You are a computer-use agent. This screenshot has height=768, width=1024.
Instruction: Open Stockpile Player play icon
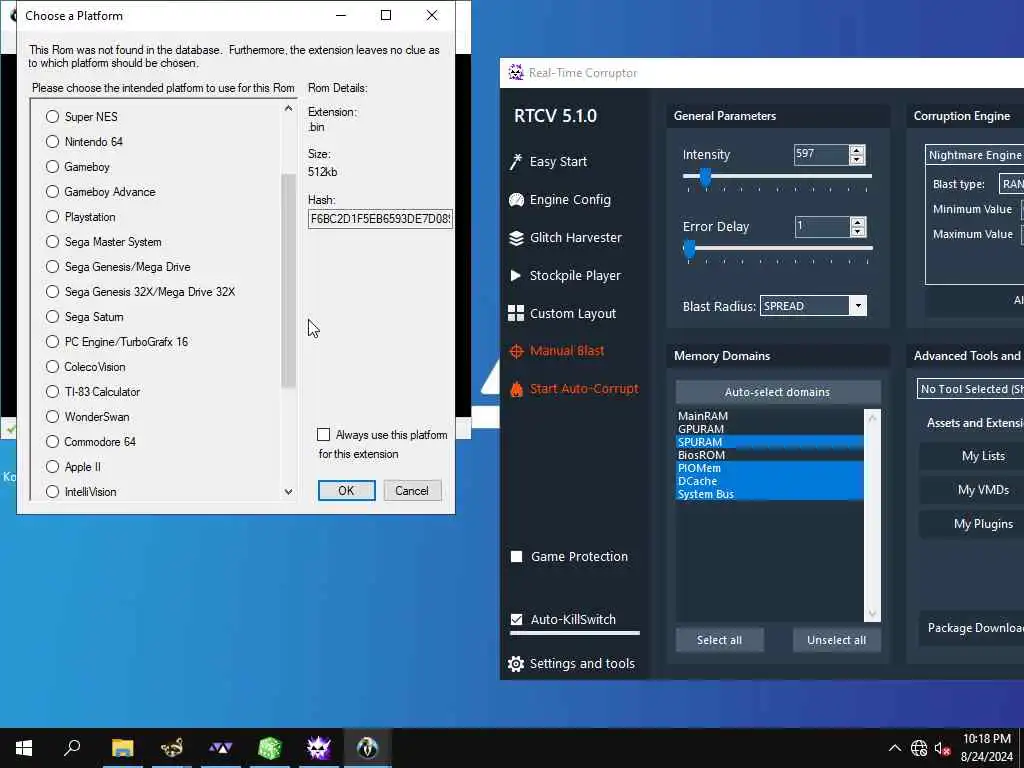point(515,276)
